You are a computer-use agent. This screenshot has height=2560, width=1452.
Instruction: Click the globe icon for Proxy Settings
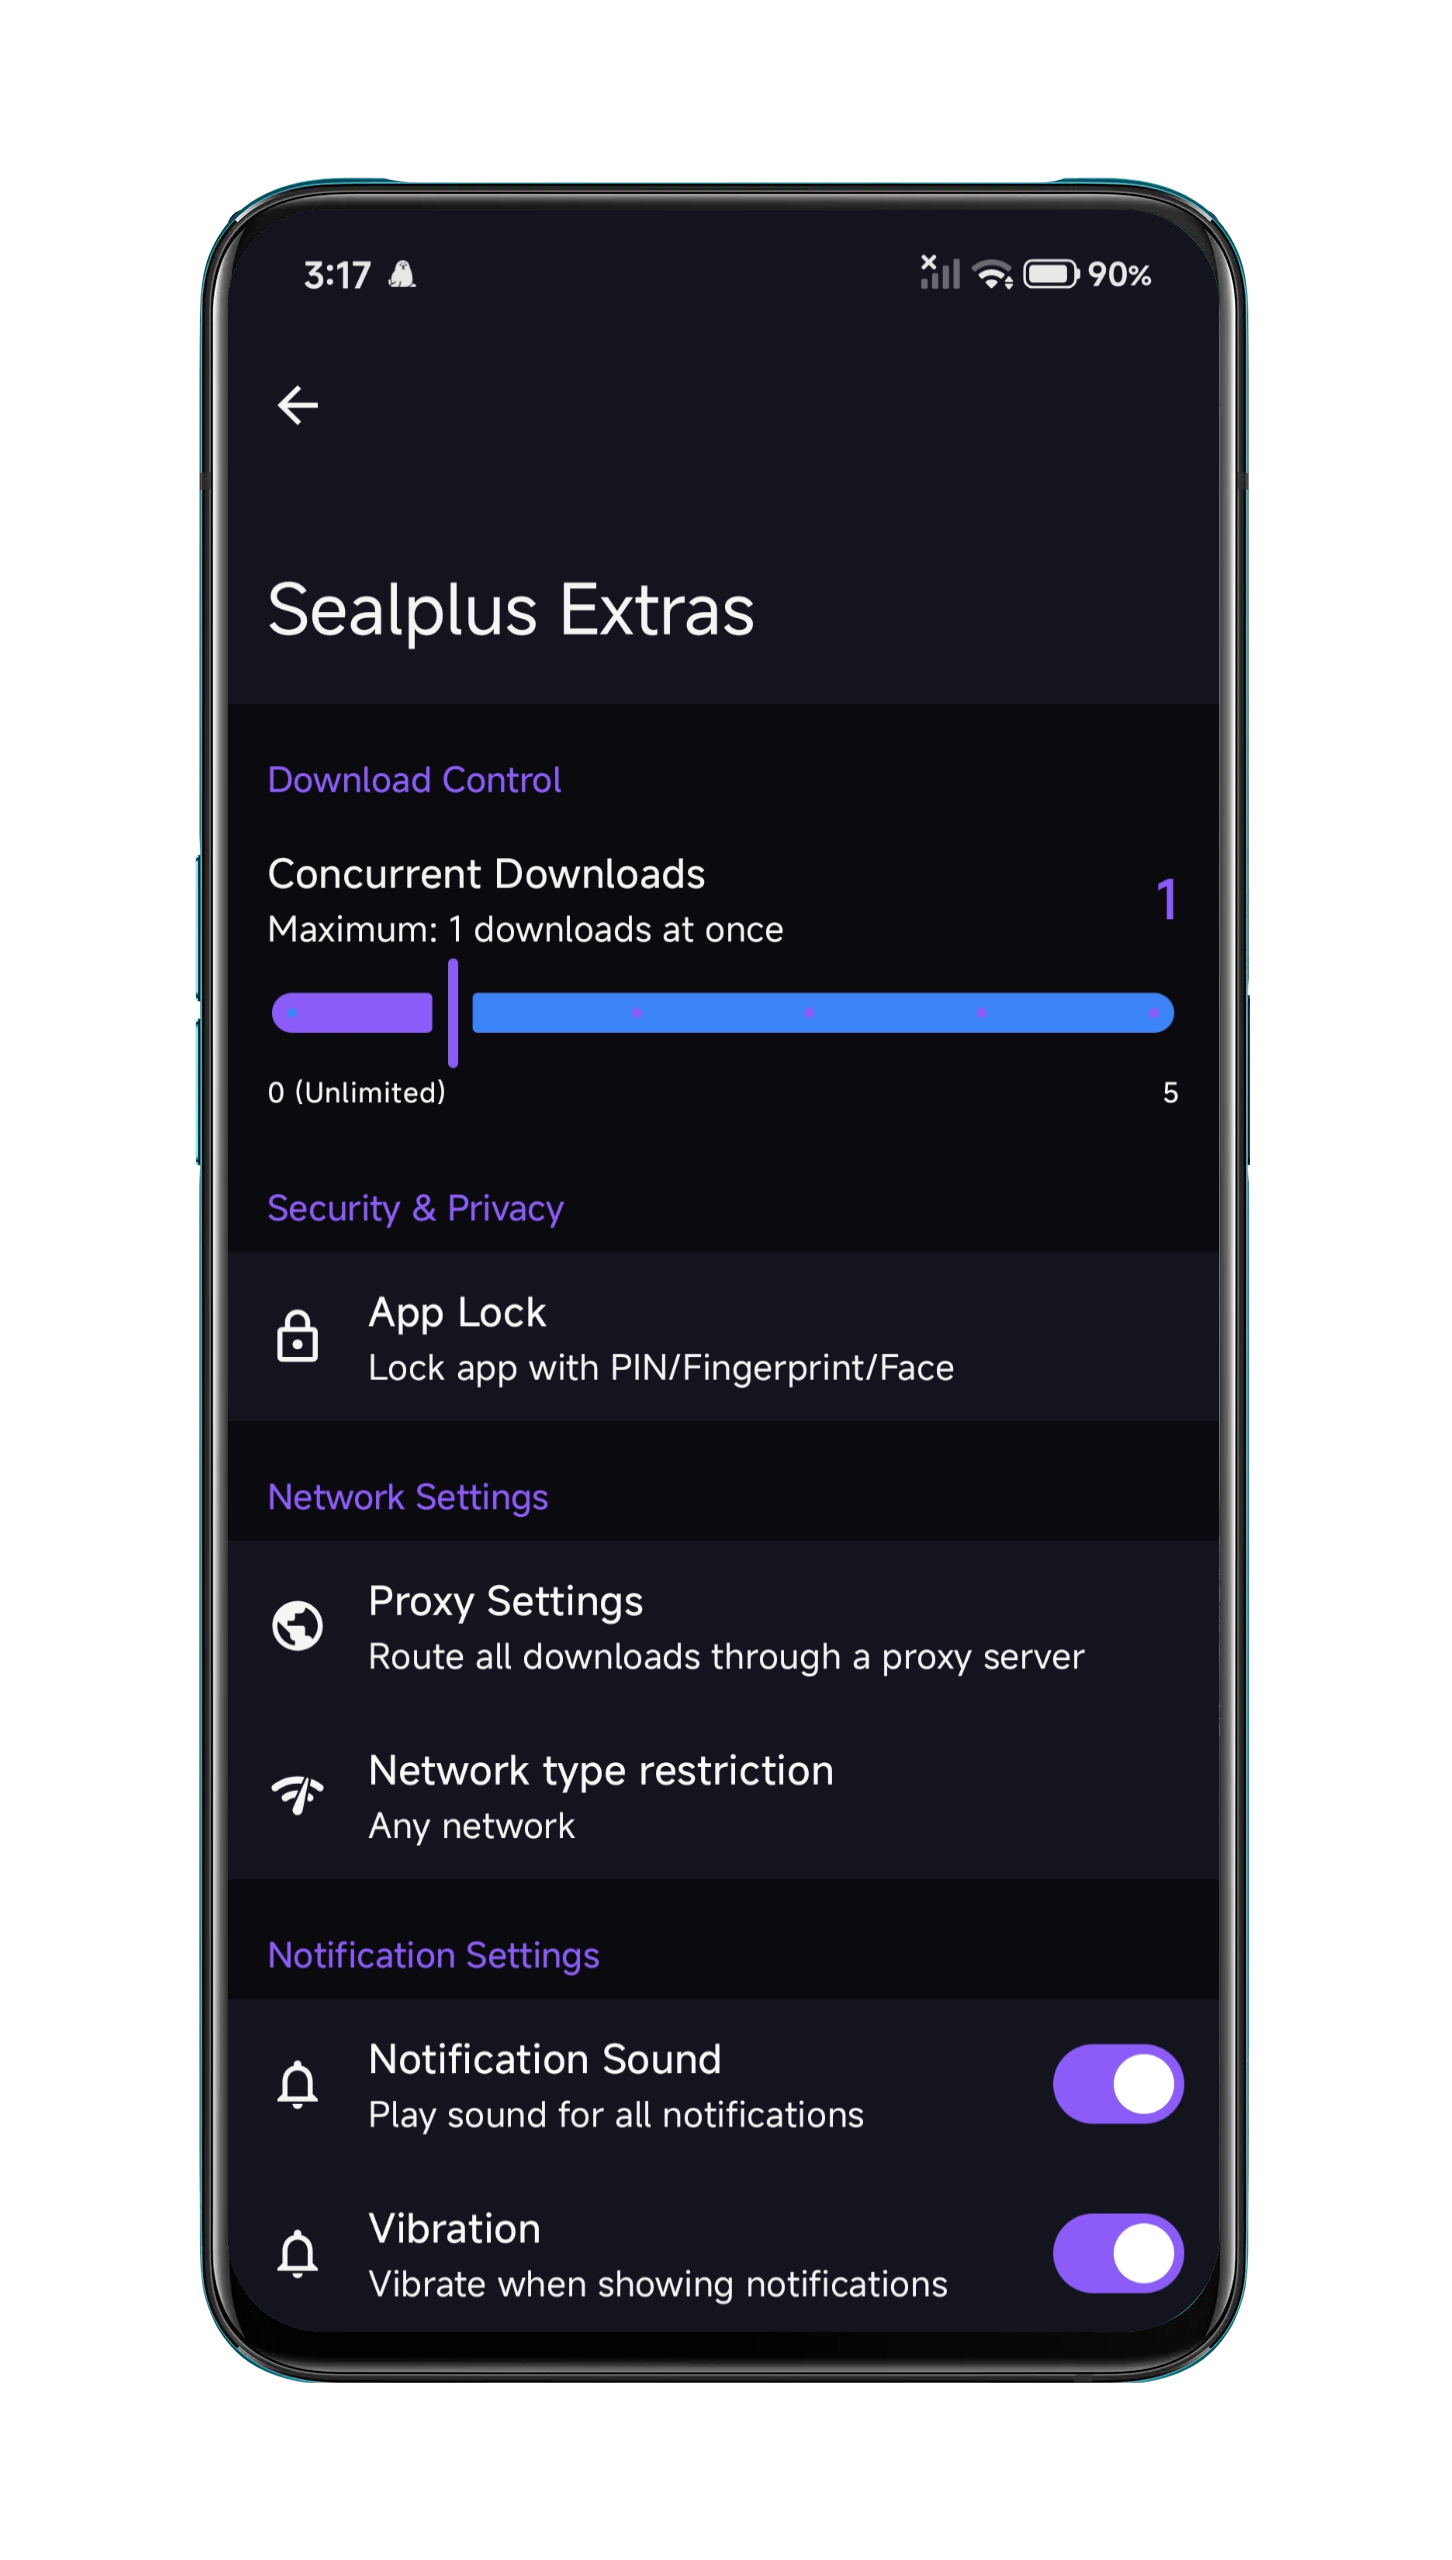[x=299, y=1626]
